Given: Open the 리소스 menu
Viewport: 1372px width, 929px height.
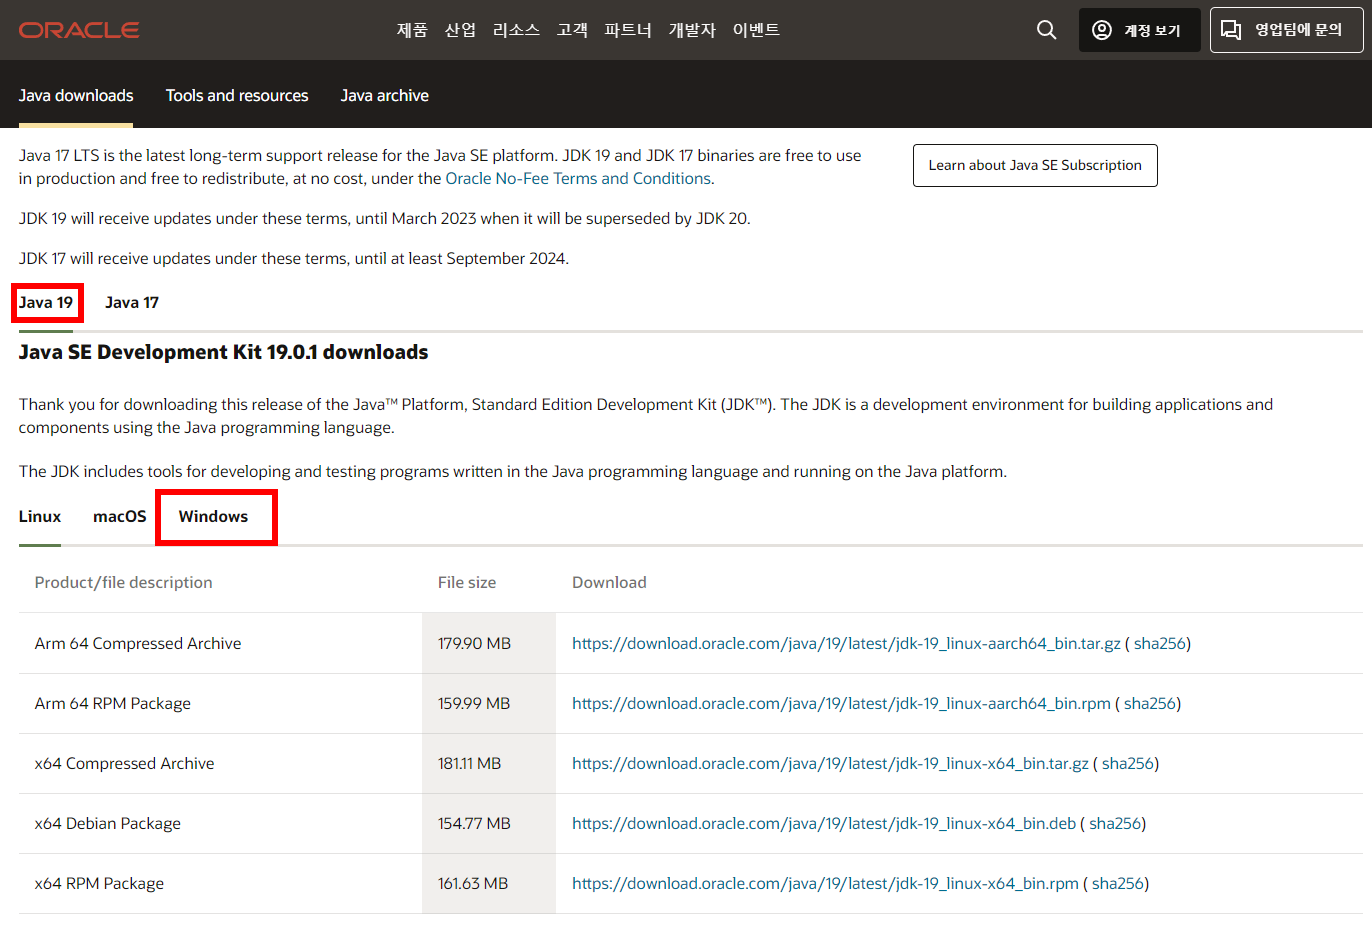Looking at the screenshot, I should 516,30.
